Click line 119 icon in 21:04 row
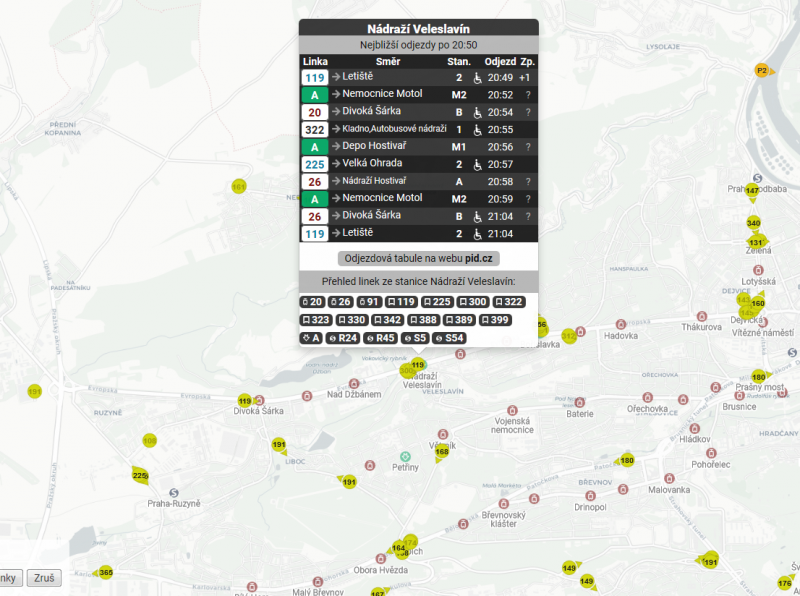 point(315,234)
